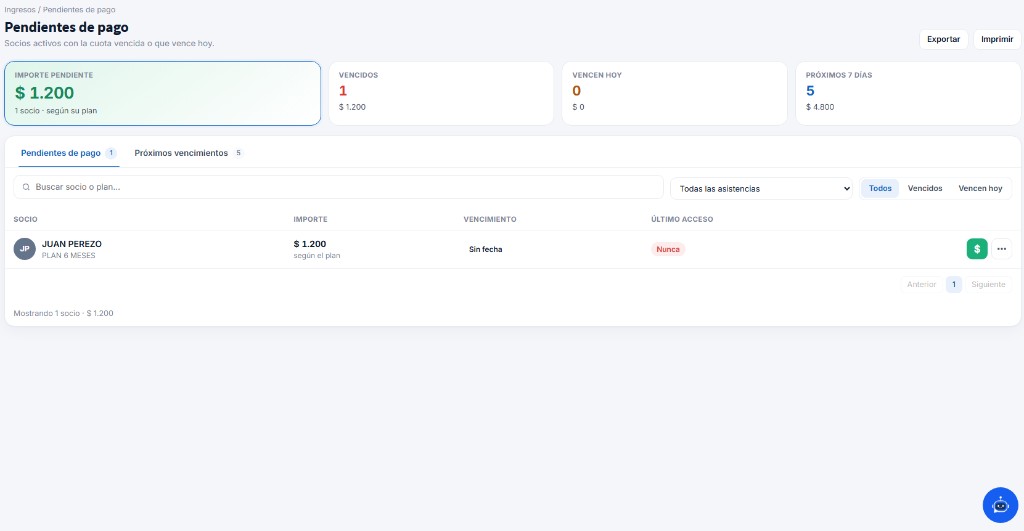Open the Próximos 7 días summary card
Screen dimensions: 1024x531
908,93
